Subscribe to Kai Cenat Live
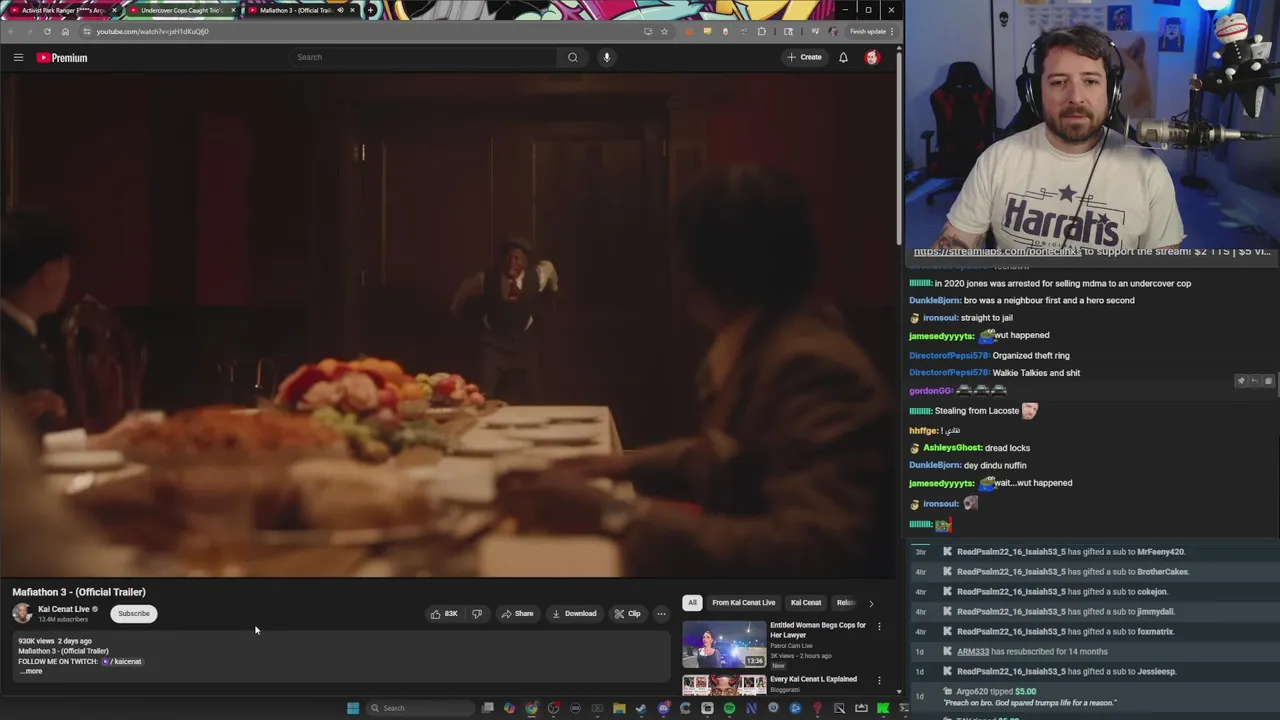This screenshot has width=1280, height=720. click(x=133, y=614)
